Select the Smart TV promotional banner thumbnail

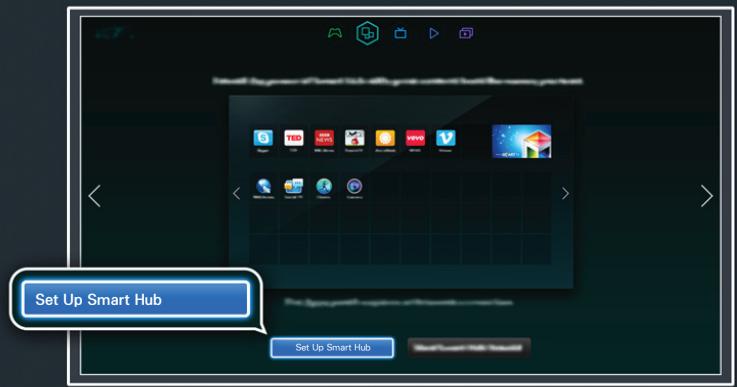tap(521, 141)
